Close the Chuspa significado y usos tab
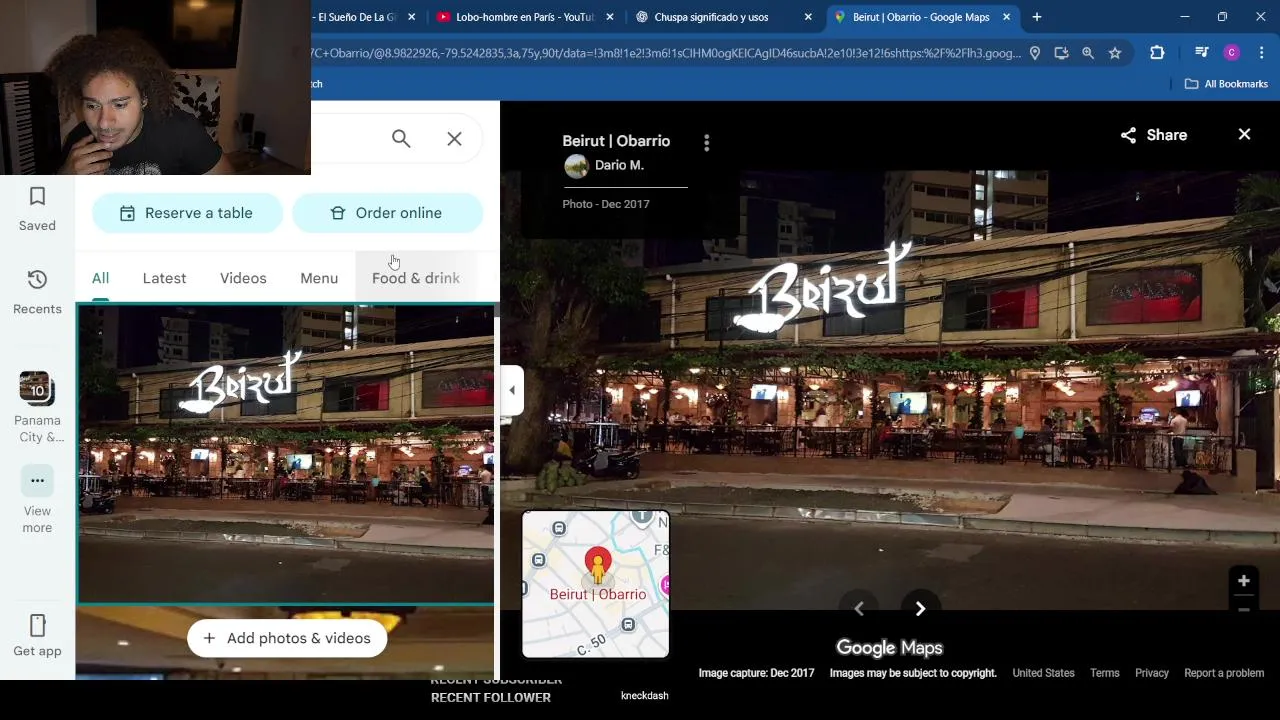Image resolution: width=1280 pixels, height=720 pixels. (808, 17)
